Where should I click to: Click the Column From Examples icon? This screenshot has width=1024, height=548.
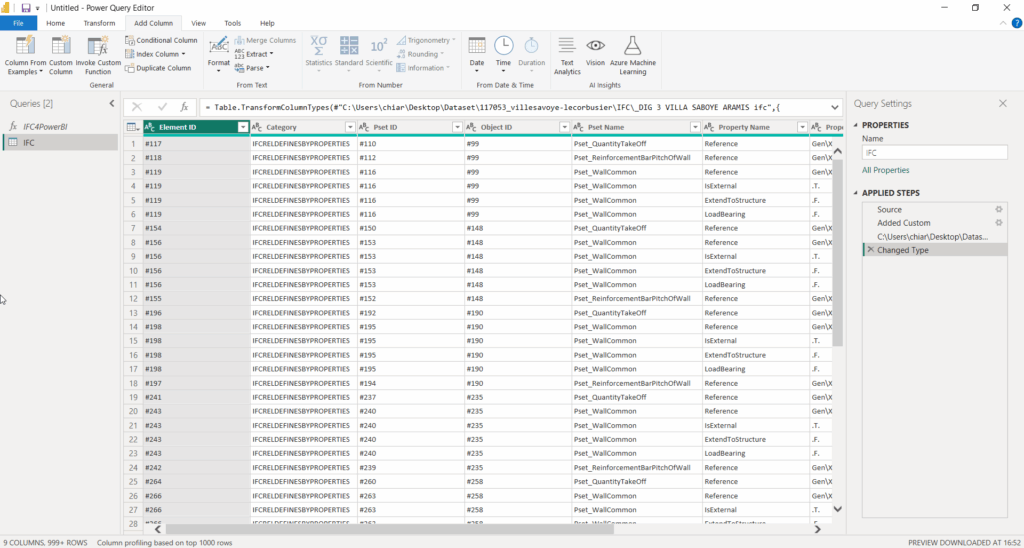25,46
